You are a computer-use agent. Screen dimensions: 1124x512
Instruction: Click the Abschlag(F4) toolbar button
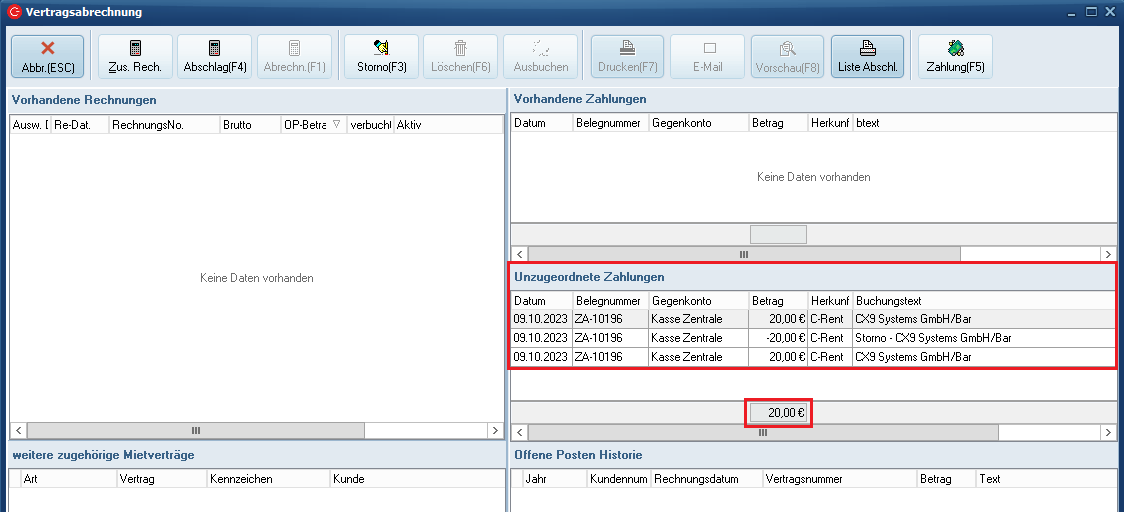[215, 56]
